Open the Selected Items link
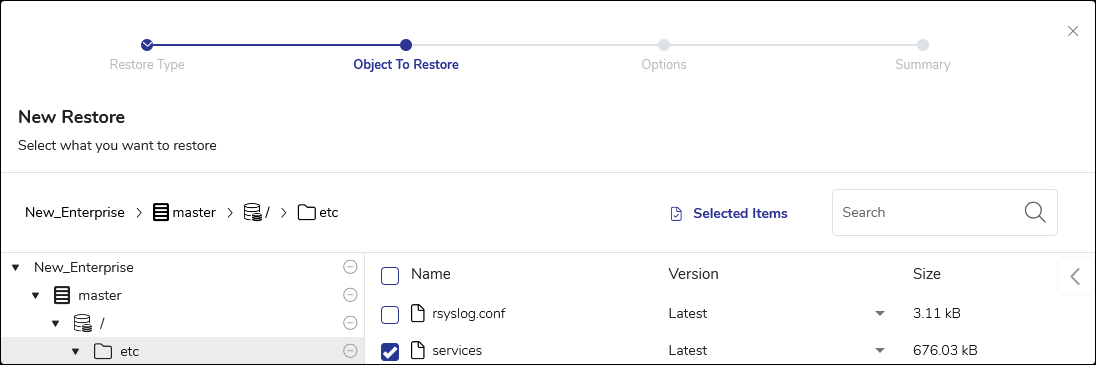Viewport: 1096px width, 365px height. pos(740,213)
